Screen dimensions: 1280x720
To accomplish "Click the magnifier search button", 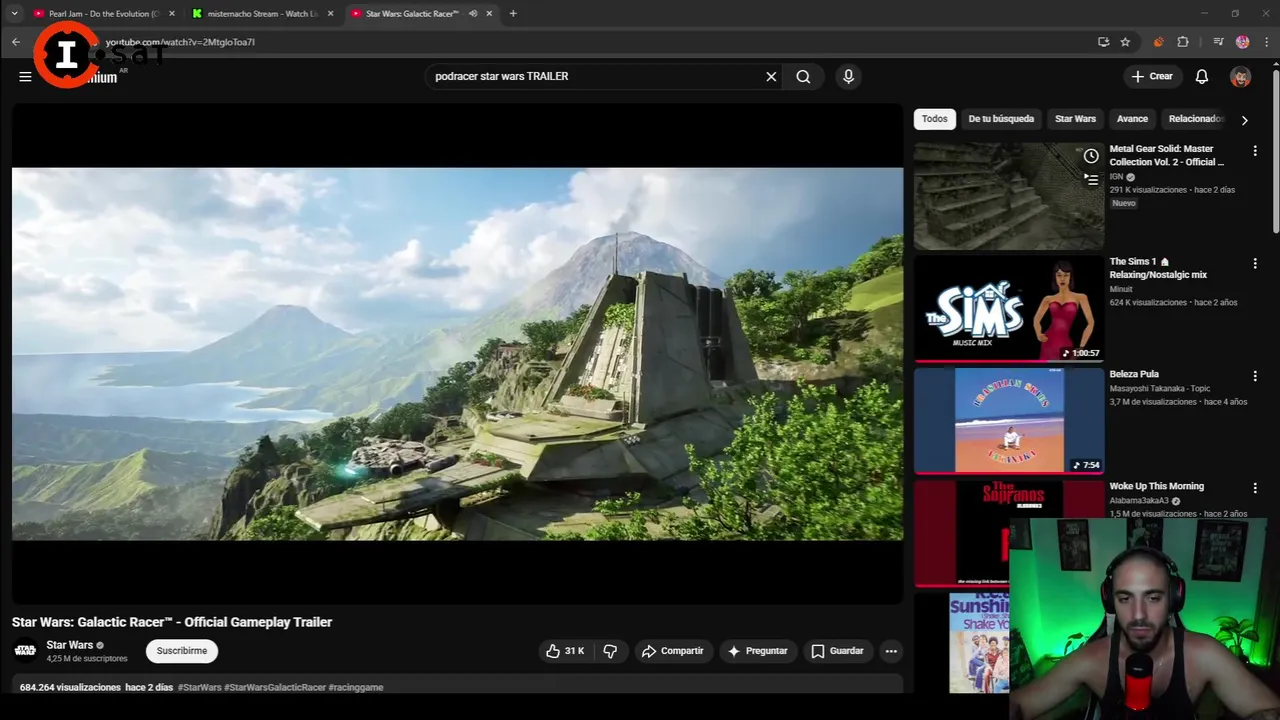I will [803, 76].
